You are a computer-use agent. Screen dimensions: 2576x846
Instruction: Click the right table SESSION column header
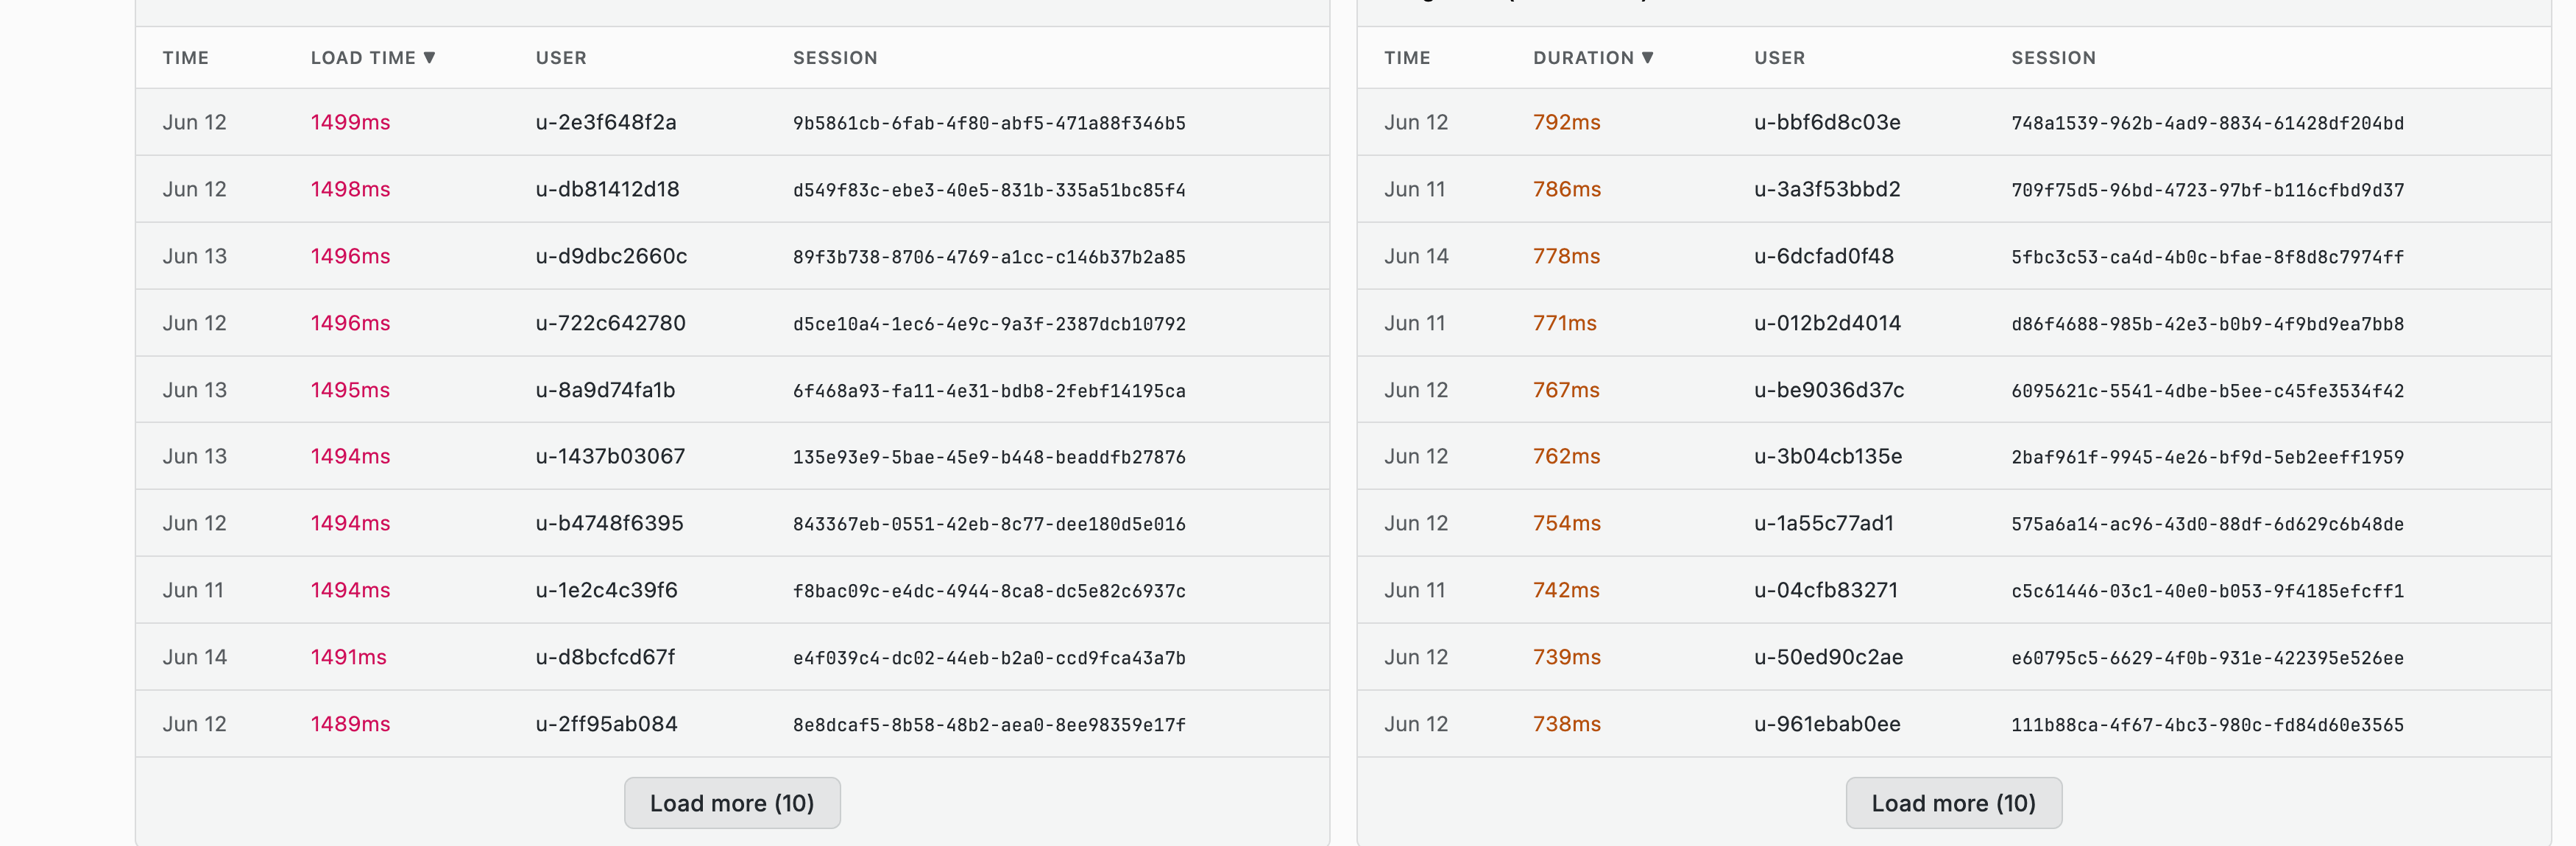2054,58
